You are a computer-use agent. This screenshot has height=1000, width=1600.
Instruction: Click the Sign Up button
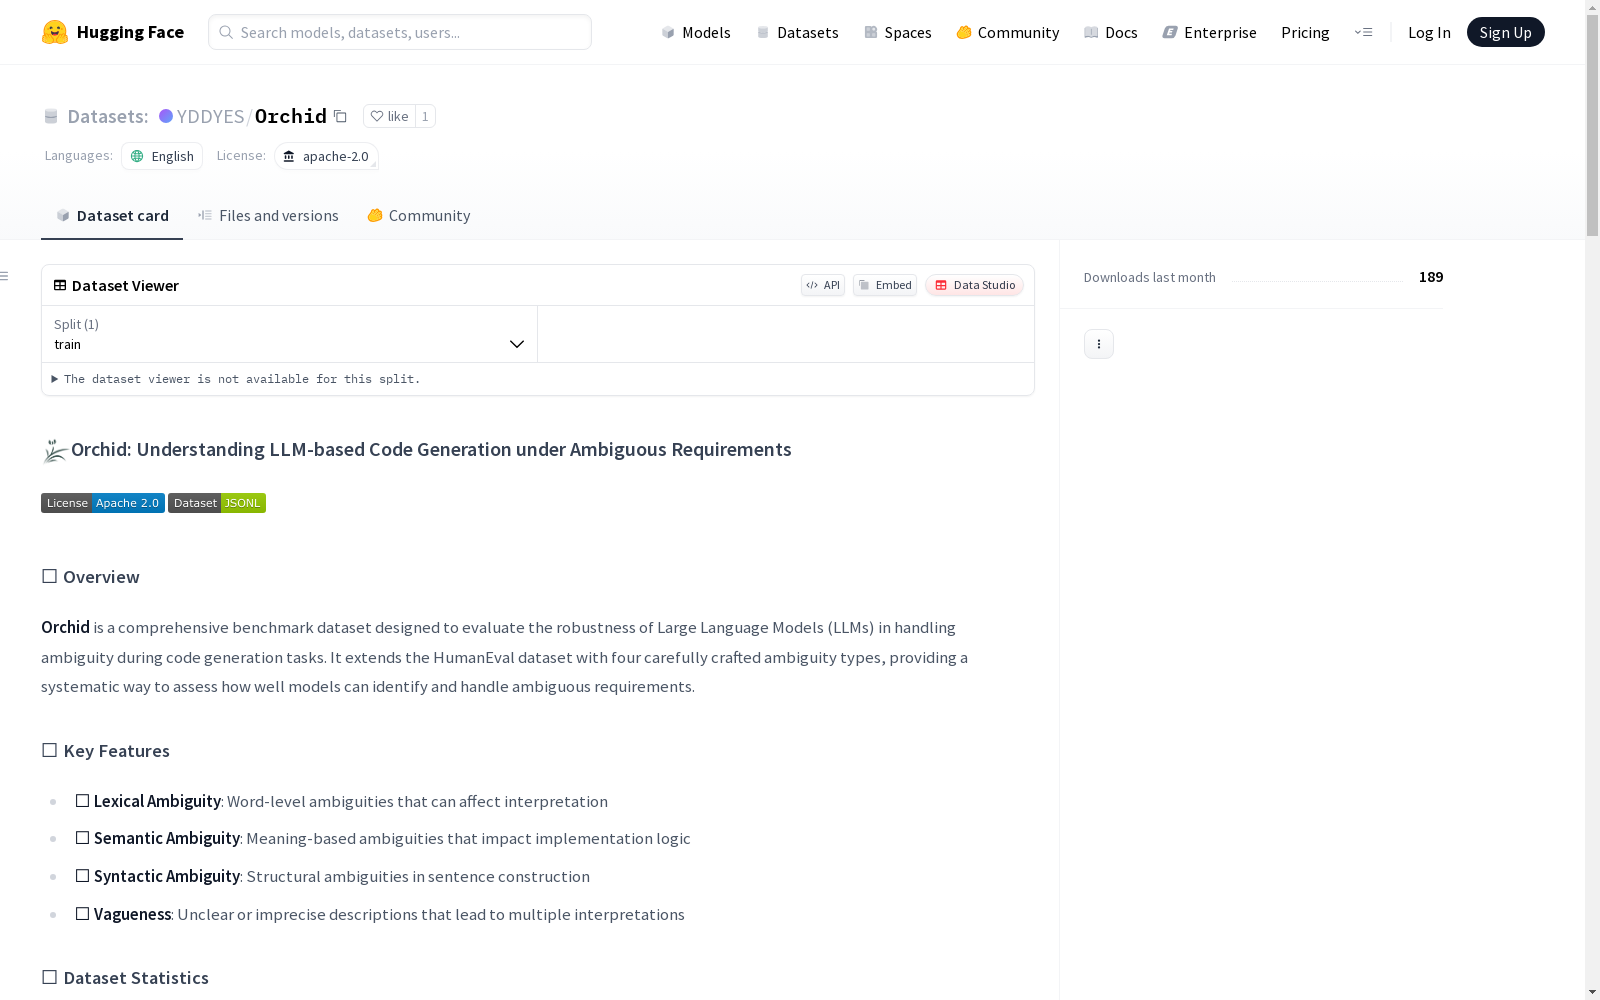[1505, 32]
